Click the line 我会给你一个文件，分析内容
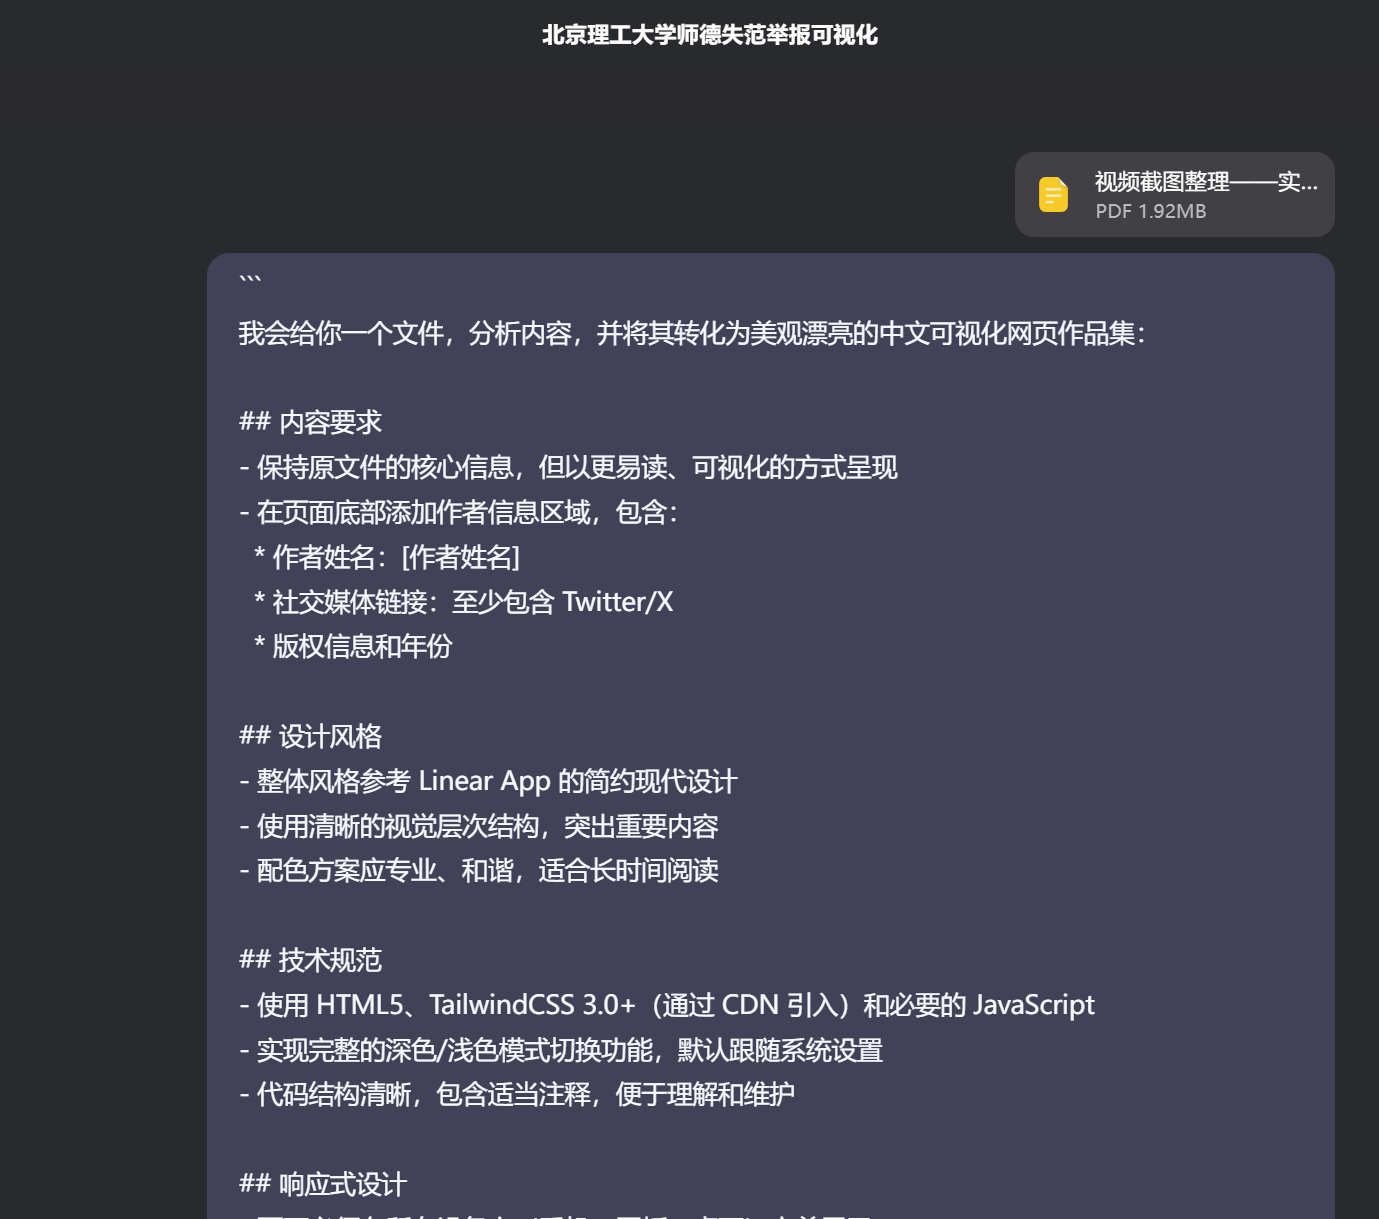The image size is (1379, 1219). tap(691, 333)
